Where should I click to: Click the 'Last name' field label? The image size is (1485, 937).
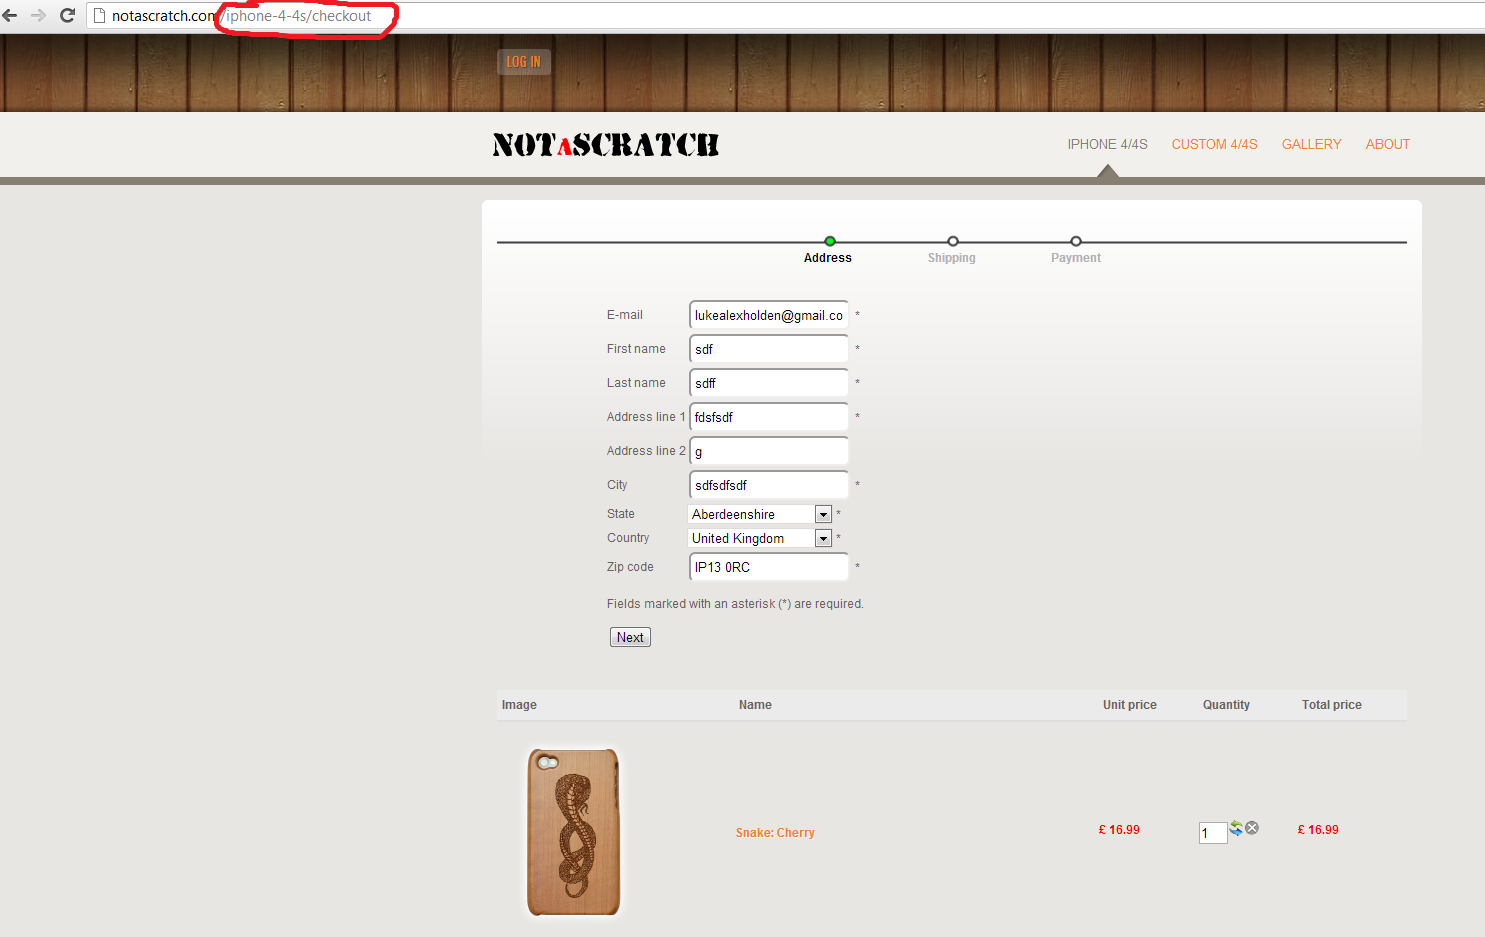[636, 383]
